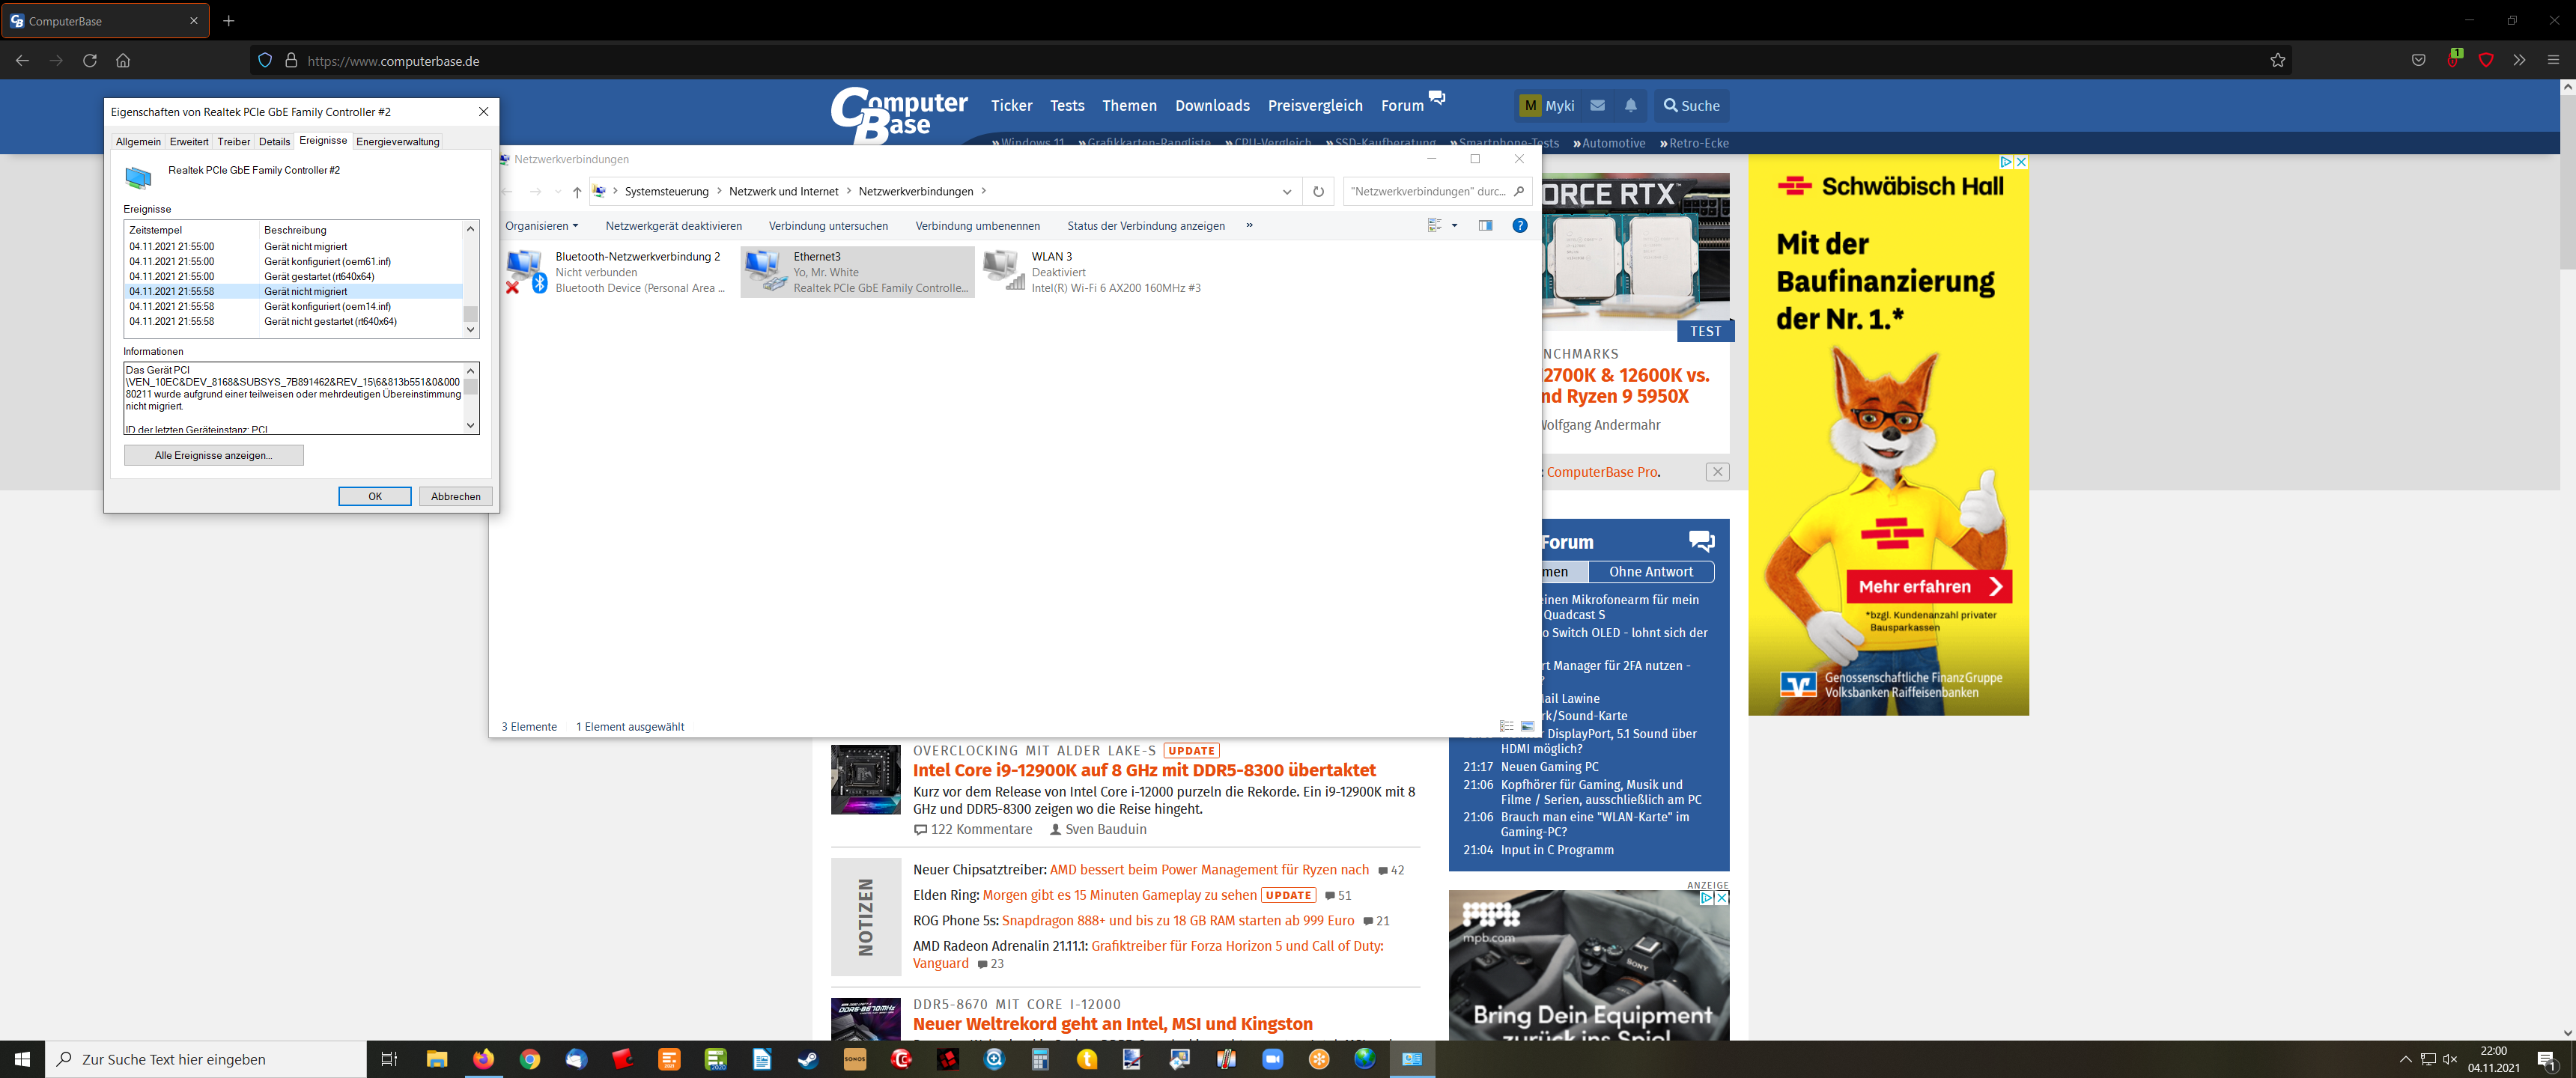
Task: Toggle the Gerät gestartet event log entry
Action: 296,276
